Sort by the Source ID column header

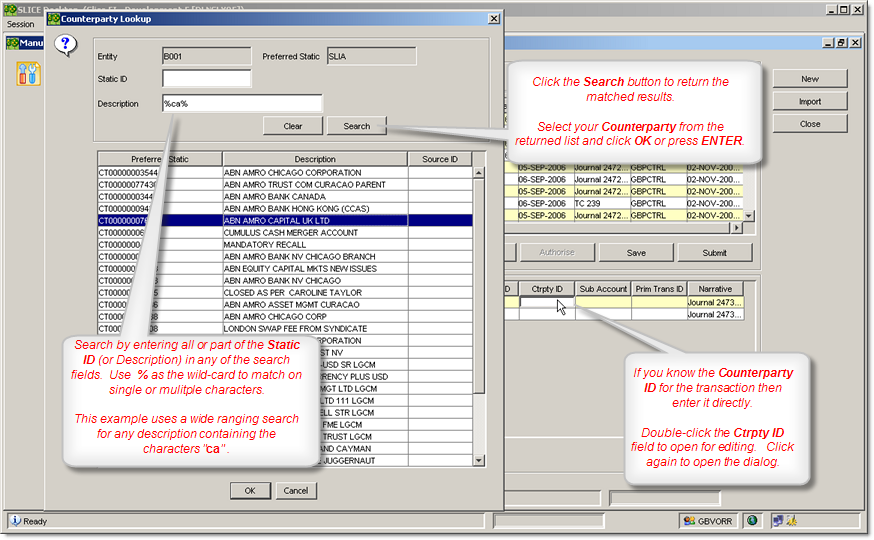point(439,159)
